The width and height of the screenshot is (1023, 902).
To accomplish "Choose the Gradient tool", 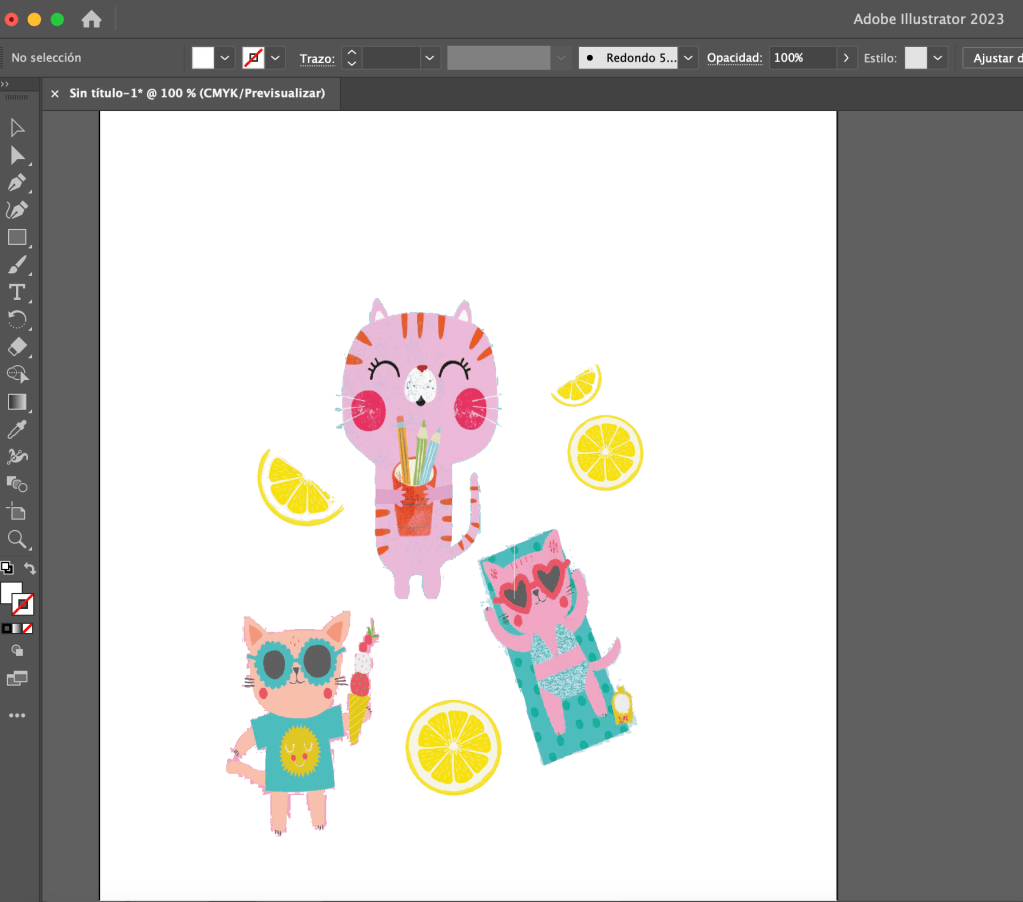I will tap(17, 402).
